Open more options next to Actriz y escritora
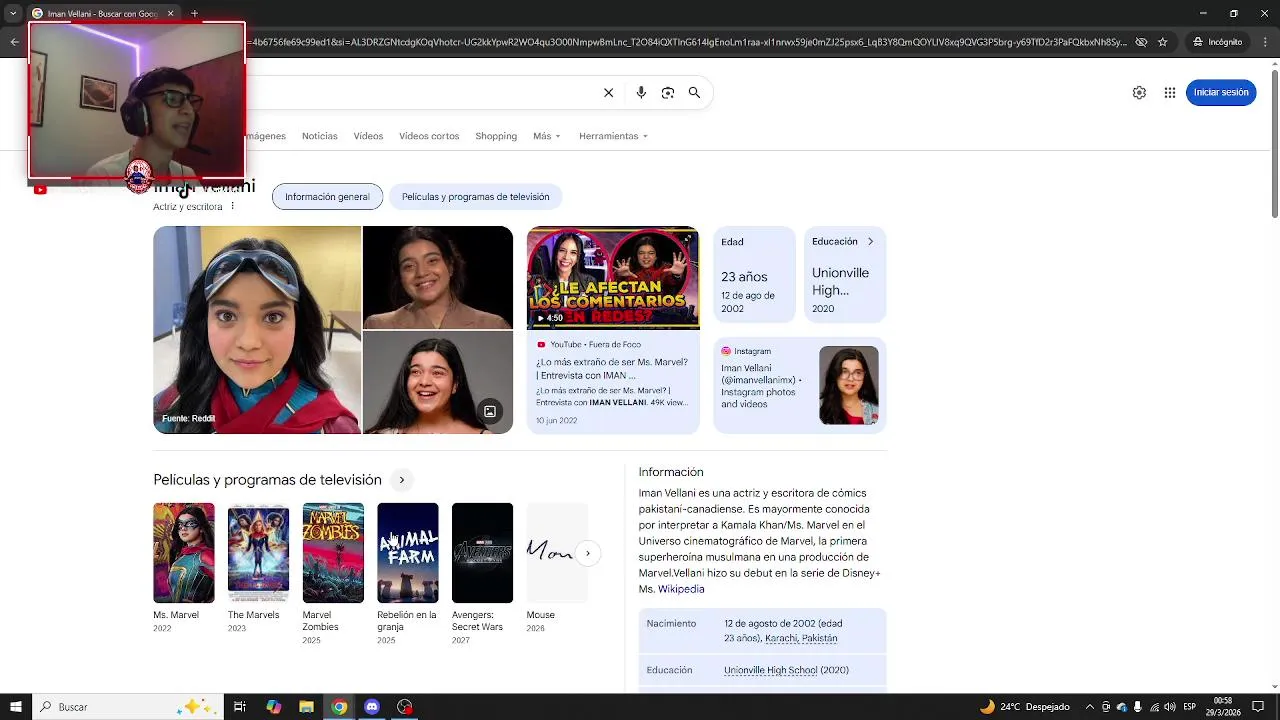This screenshot has width=1280, height=720. tap(232, 206)
